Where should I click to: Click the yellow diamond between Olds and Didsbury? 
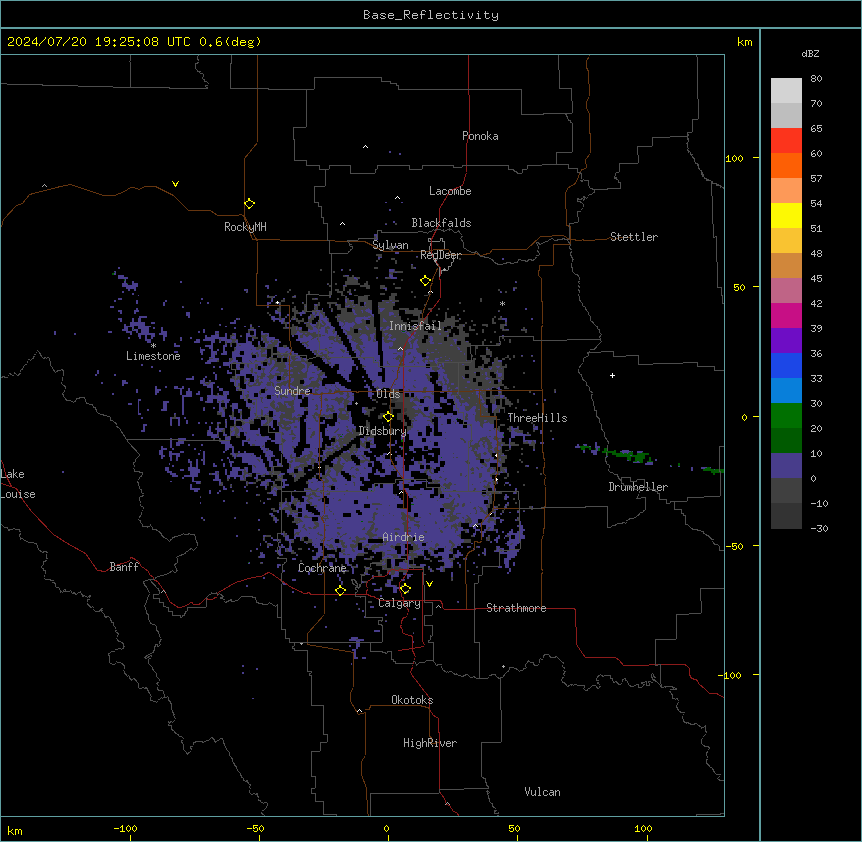pyautogui.click(x=388, y=417)
